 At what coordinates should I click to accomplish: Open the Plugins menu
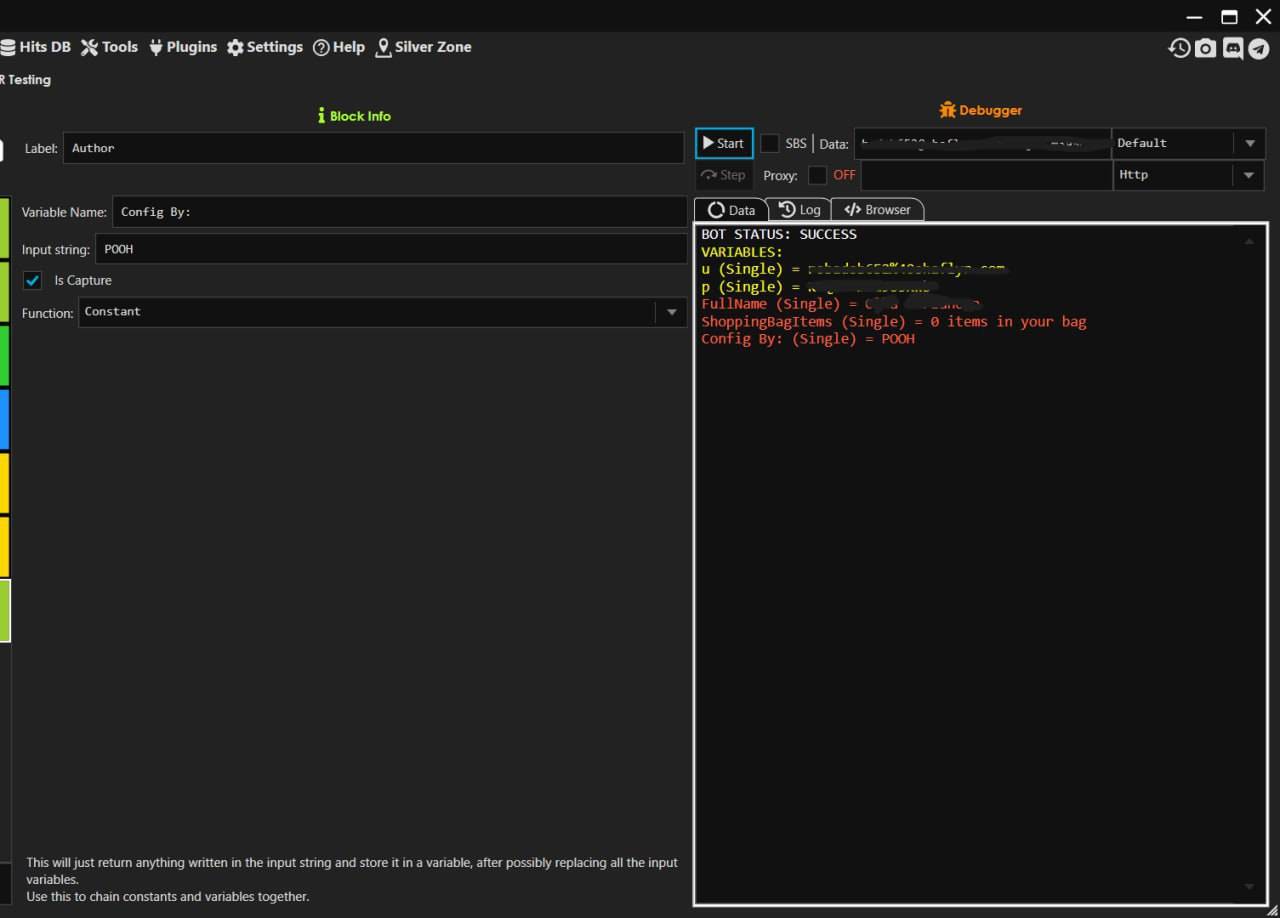pyautogui.click(x=183, y=47)
